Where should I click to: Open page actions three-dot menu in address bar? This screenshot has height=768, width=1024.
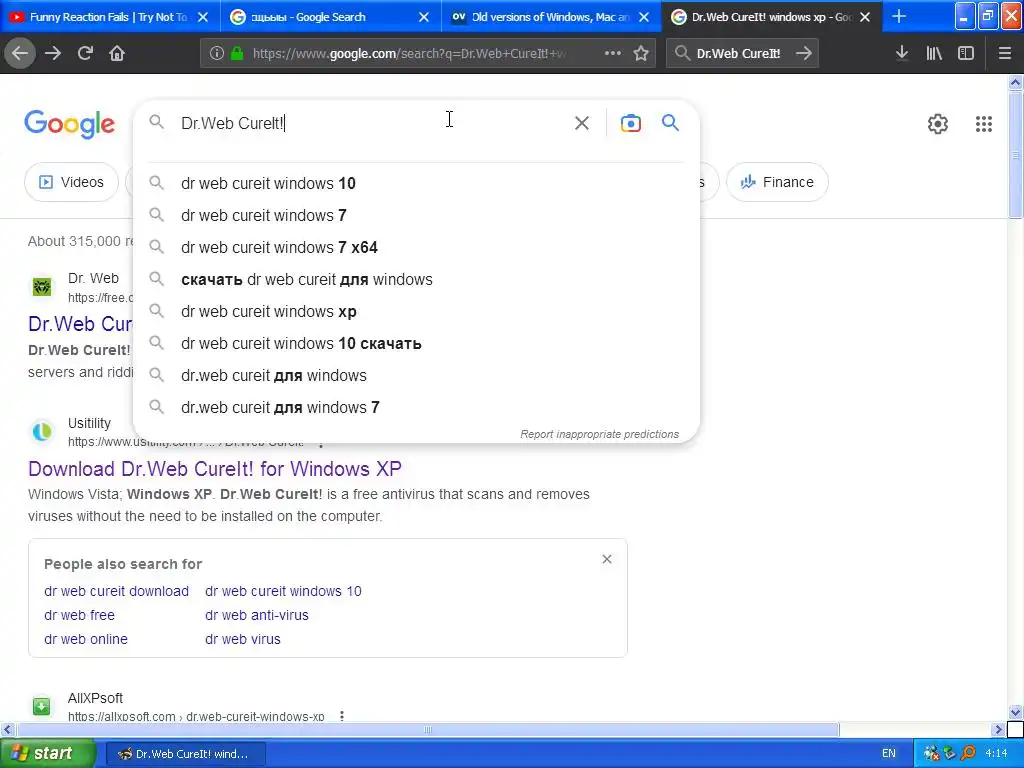(613, 53)
